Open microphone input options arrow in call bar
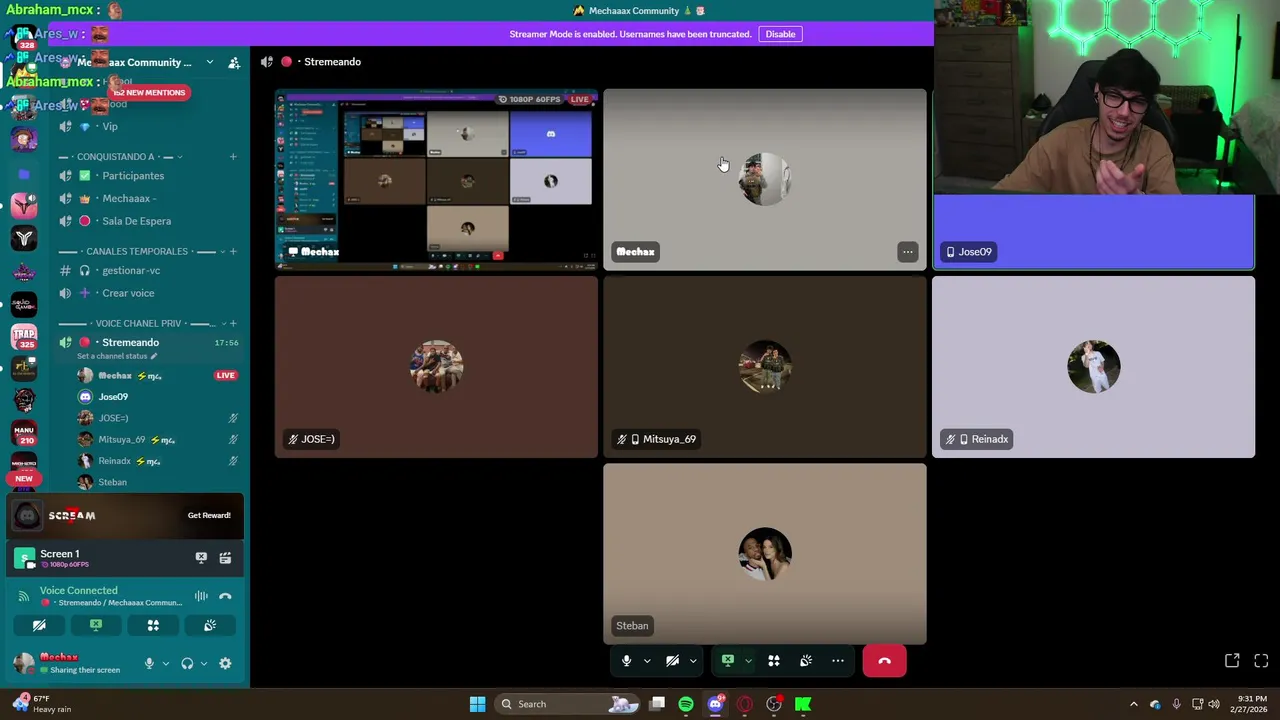1280x720 pixels. point(647,661)
